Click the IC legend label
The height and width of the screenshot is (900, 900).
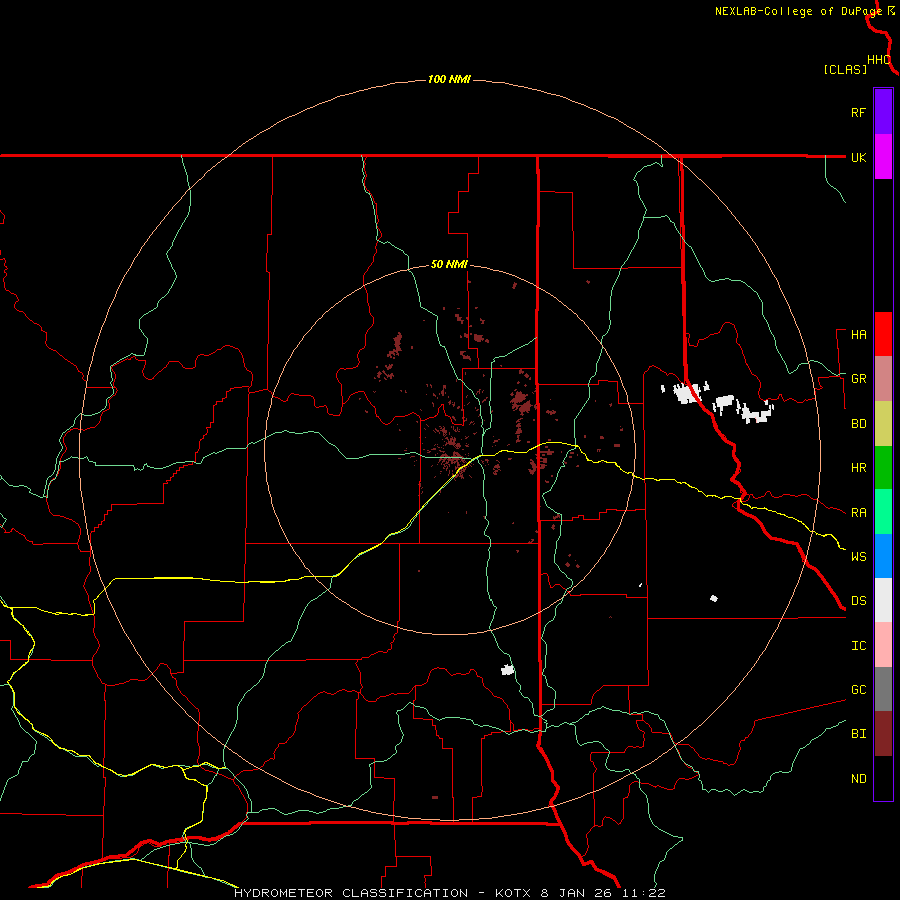[x=858, y=646]
